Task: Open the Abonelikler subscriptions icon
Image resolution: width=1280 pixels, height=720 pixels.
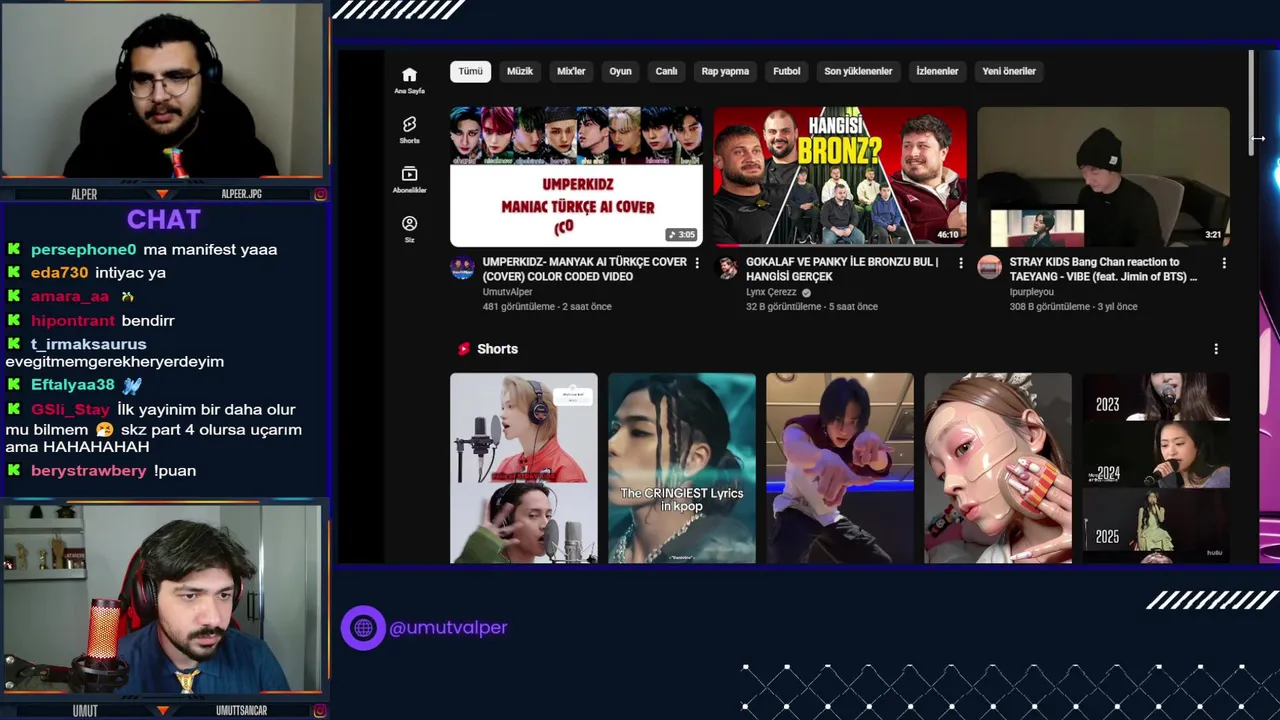Action: click(x=409, y=179)
